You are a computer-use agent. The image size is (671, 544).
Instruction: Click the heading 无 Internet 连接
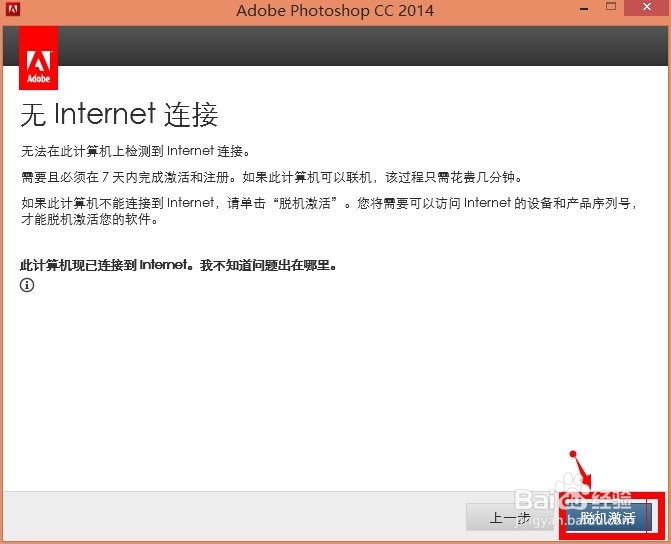pos(119,115)
